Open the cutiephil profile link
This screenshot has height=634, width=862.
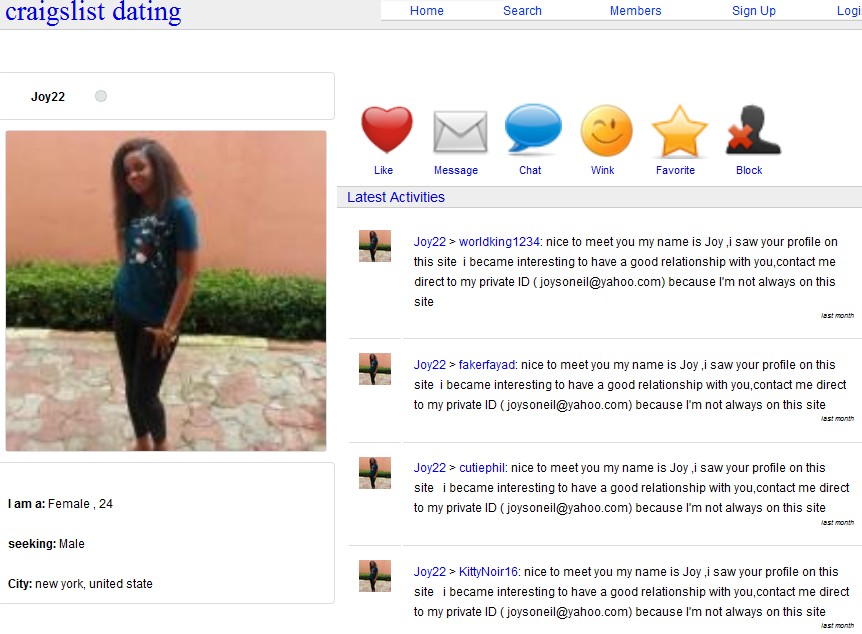point(482,468)
